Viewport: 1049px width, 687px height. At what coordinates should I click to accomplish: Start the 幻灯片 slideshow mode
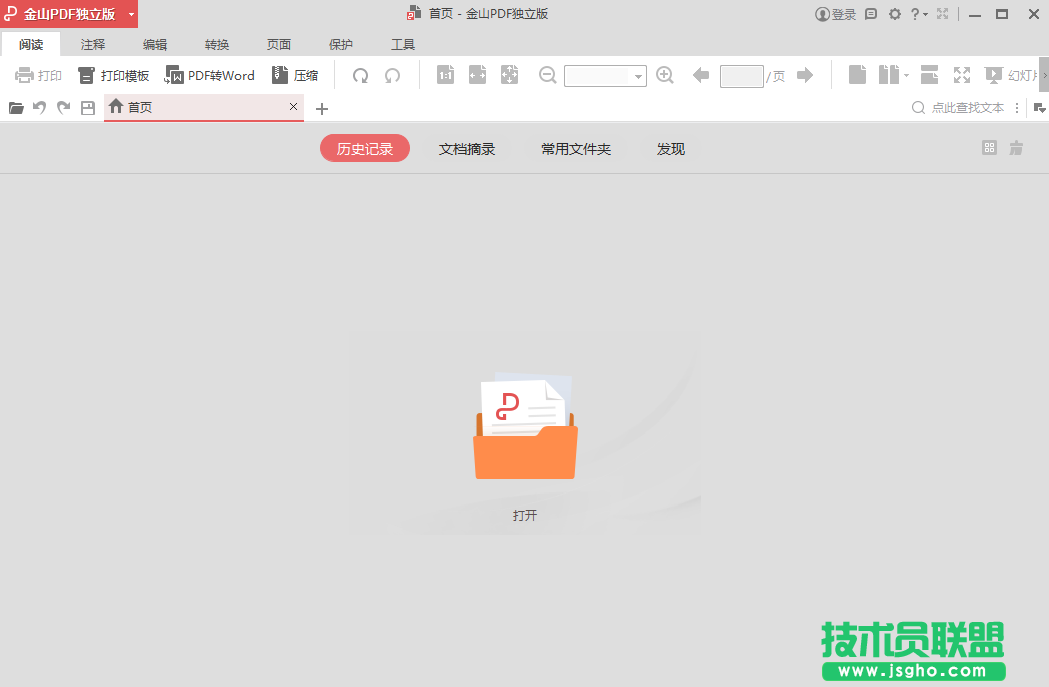1000,75
